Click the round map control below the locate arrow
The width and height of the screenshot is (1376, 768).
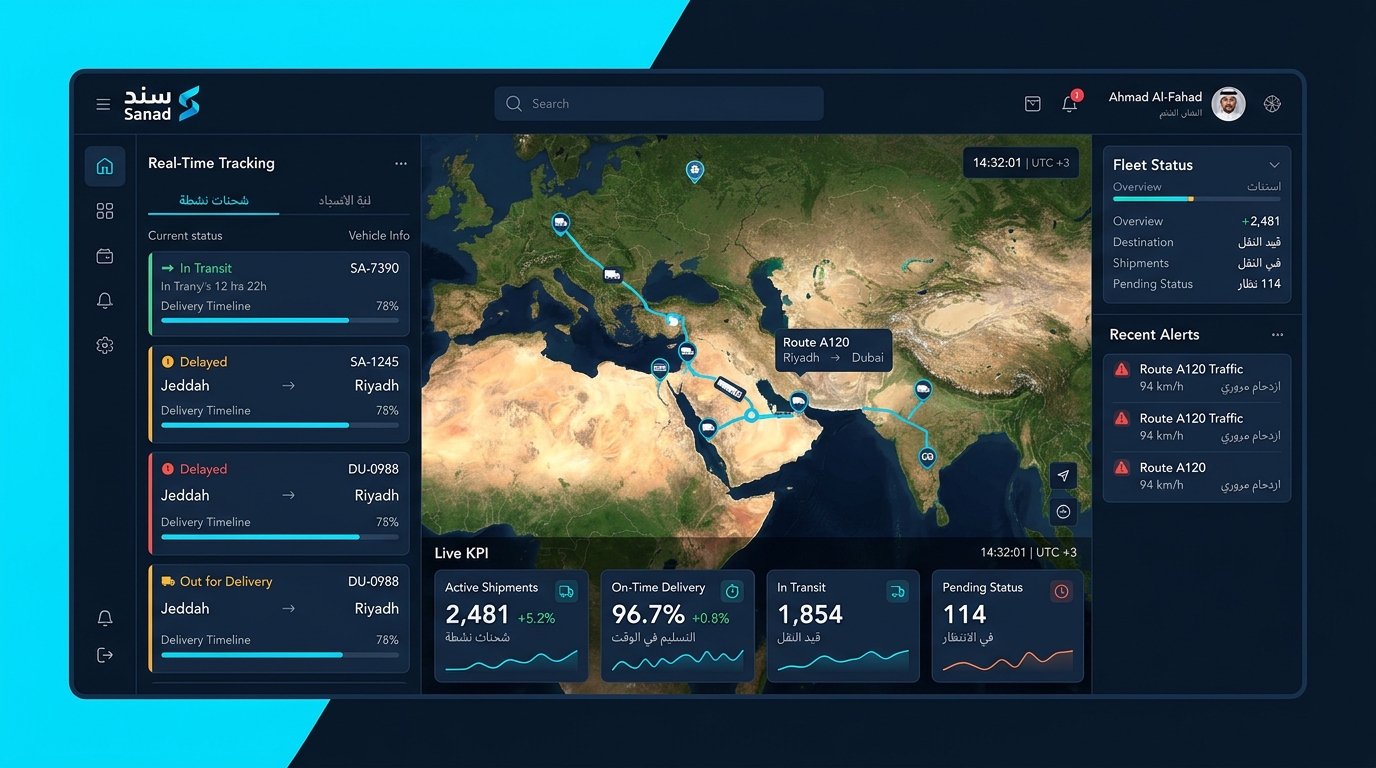tap(1063, 511)
